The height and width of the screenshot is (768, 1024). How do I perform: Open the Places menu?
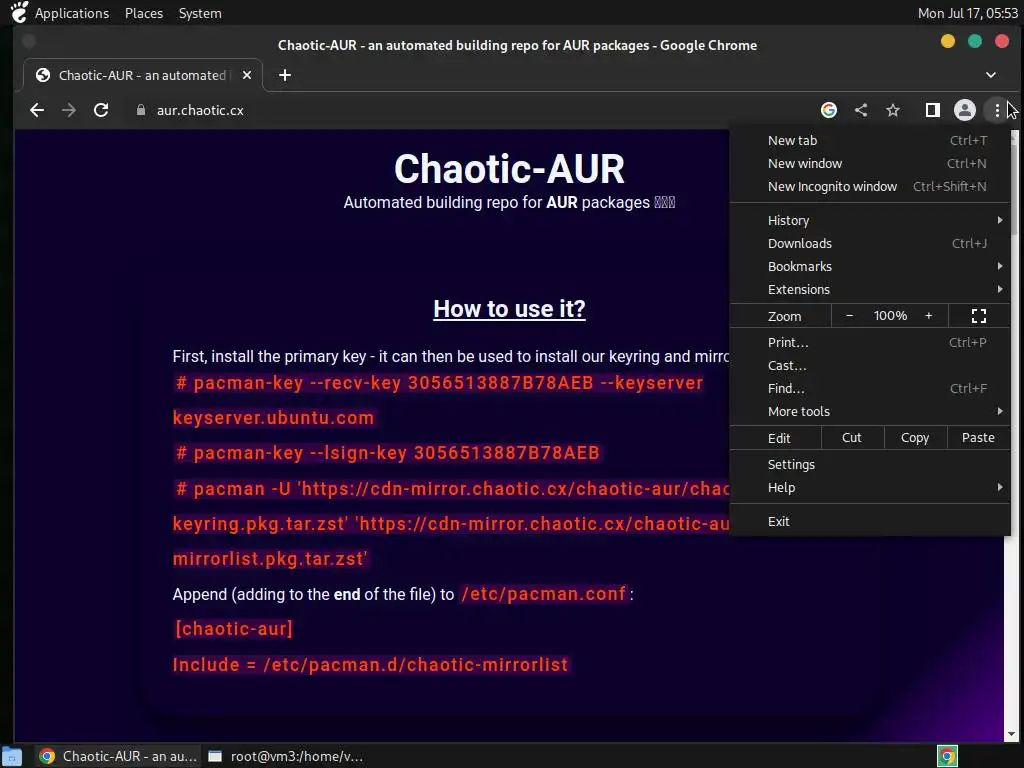pyautogui.click(x=144, y=13)
